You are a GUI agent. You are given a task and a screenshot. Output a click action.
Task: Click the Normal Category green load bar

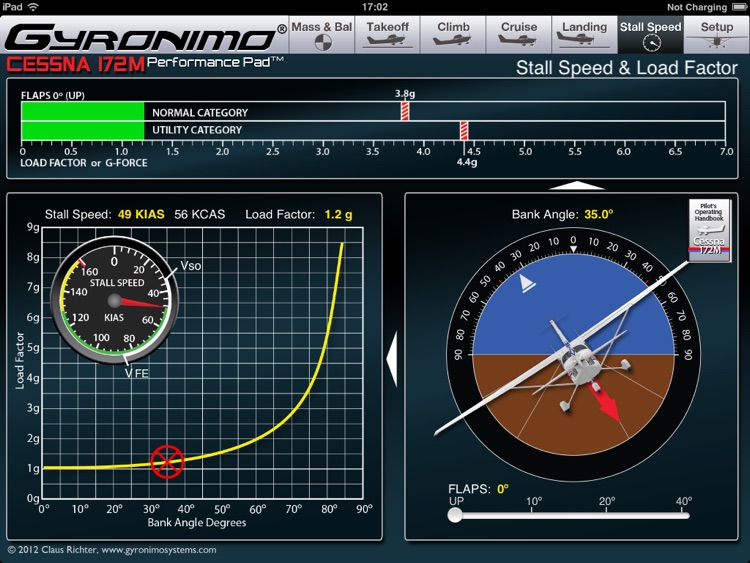pos(83,111)
